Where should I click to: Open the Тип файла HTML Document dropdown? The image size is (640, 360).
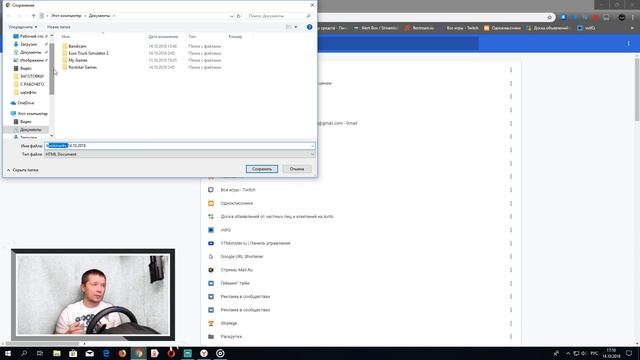pyautogui.click(x=180, y=154)
